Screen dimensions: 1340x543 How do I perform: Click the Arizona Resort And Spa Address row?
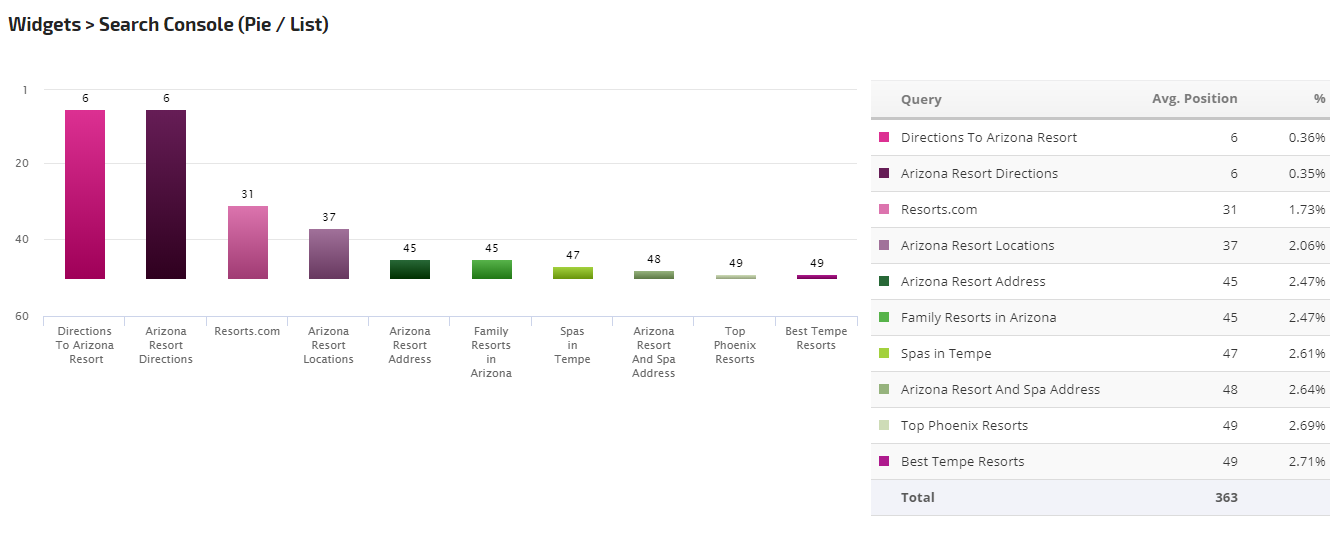coord(1100,389)
